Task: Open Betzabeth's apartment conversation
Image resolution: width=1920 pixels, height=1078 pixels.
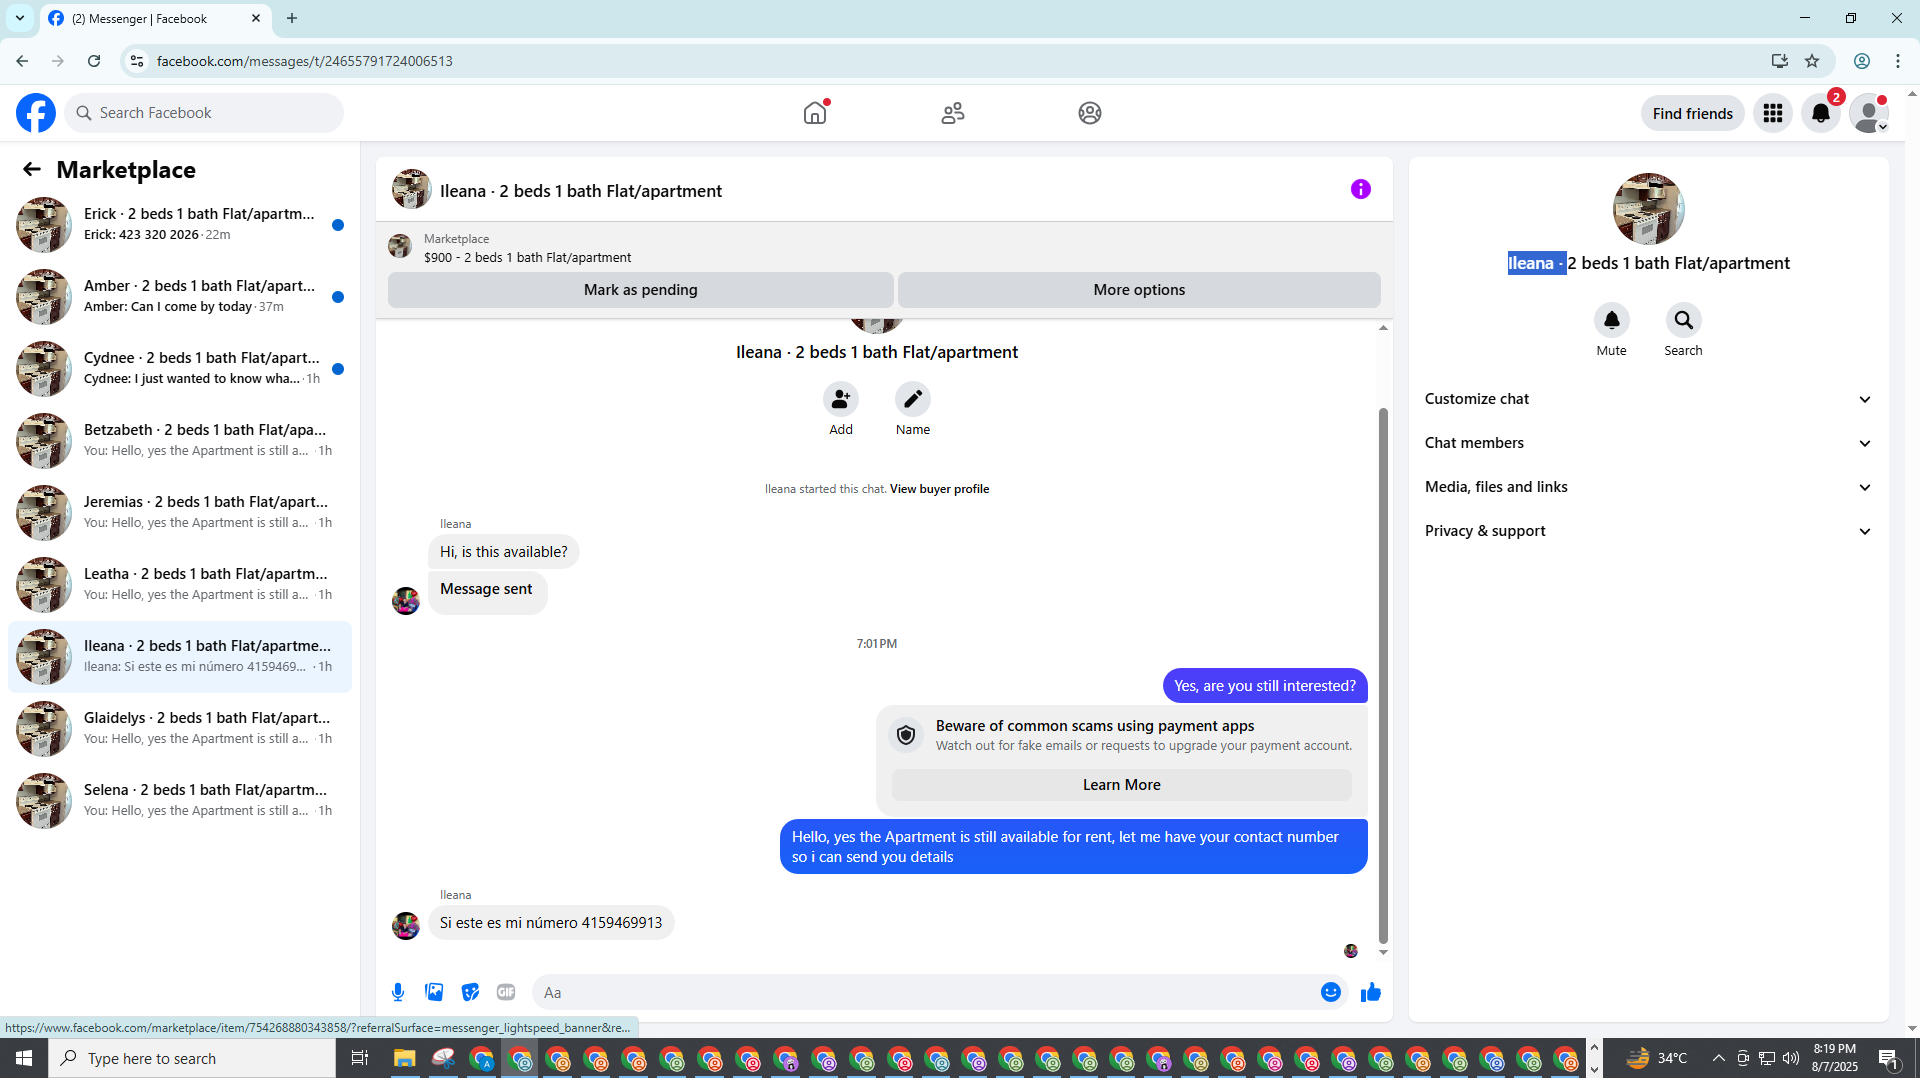Action: point(180,441)
